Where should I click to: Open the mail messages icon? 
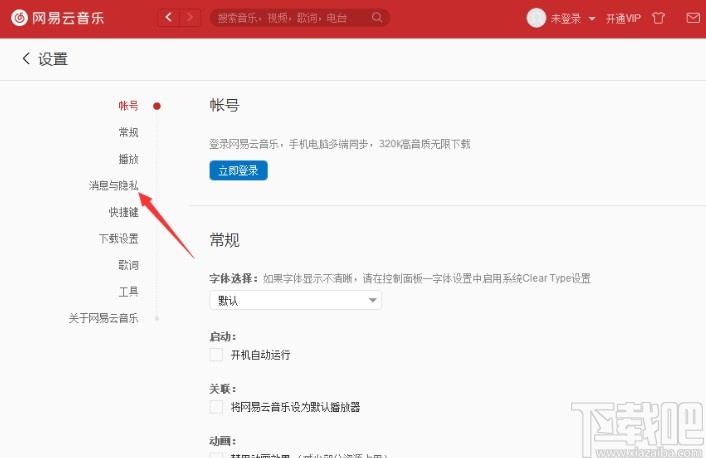point(693,18)
